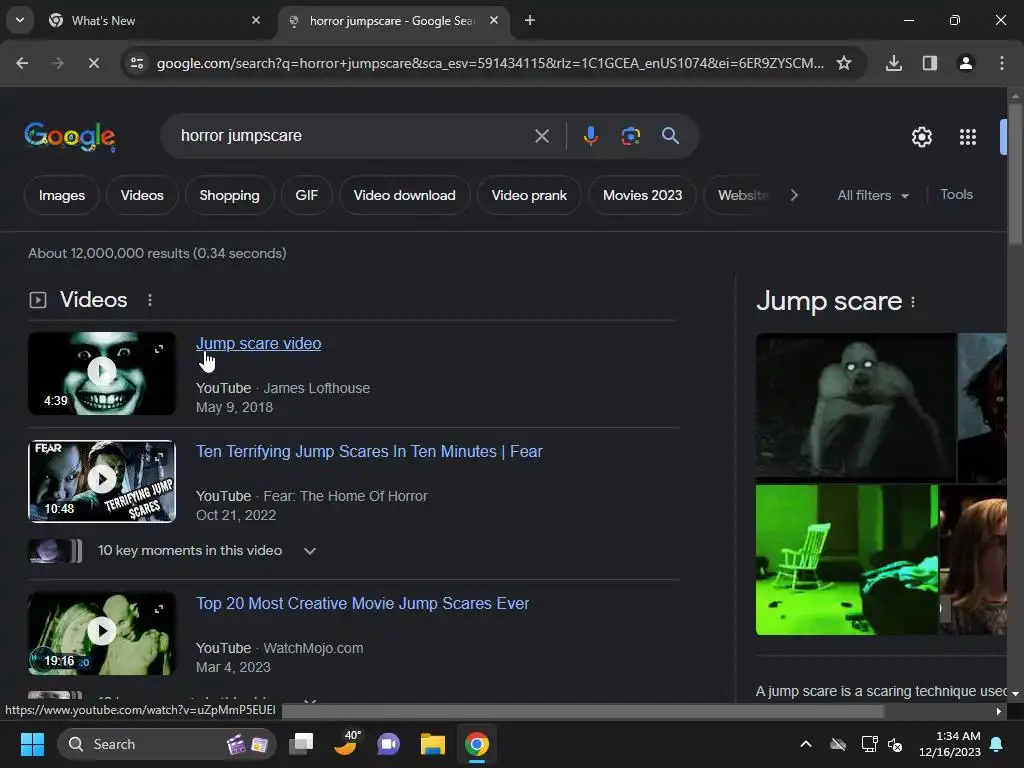Open the tab search dropdown arrow

point(20,20)
